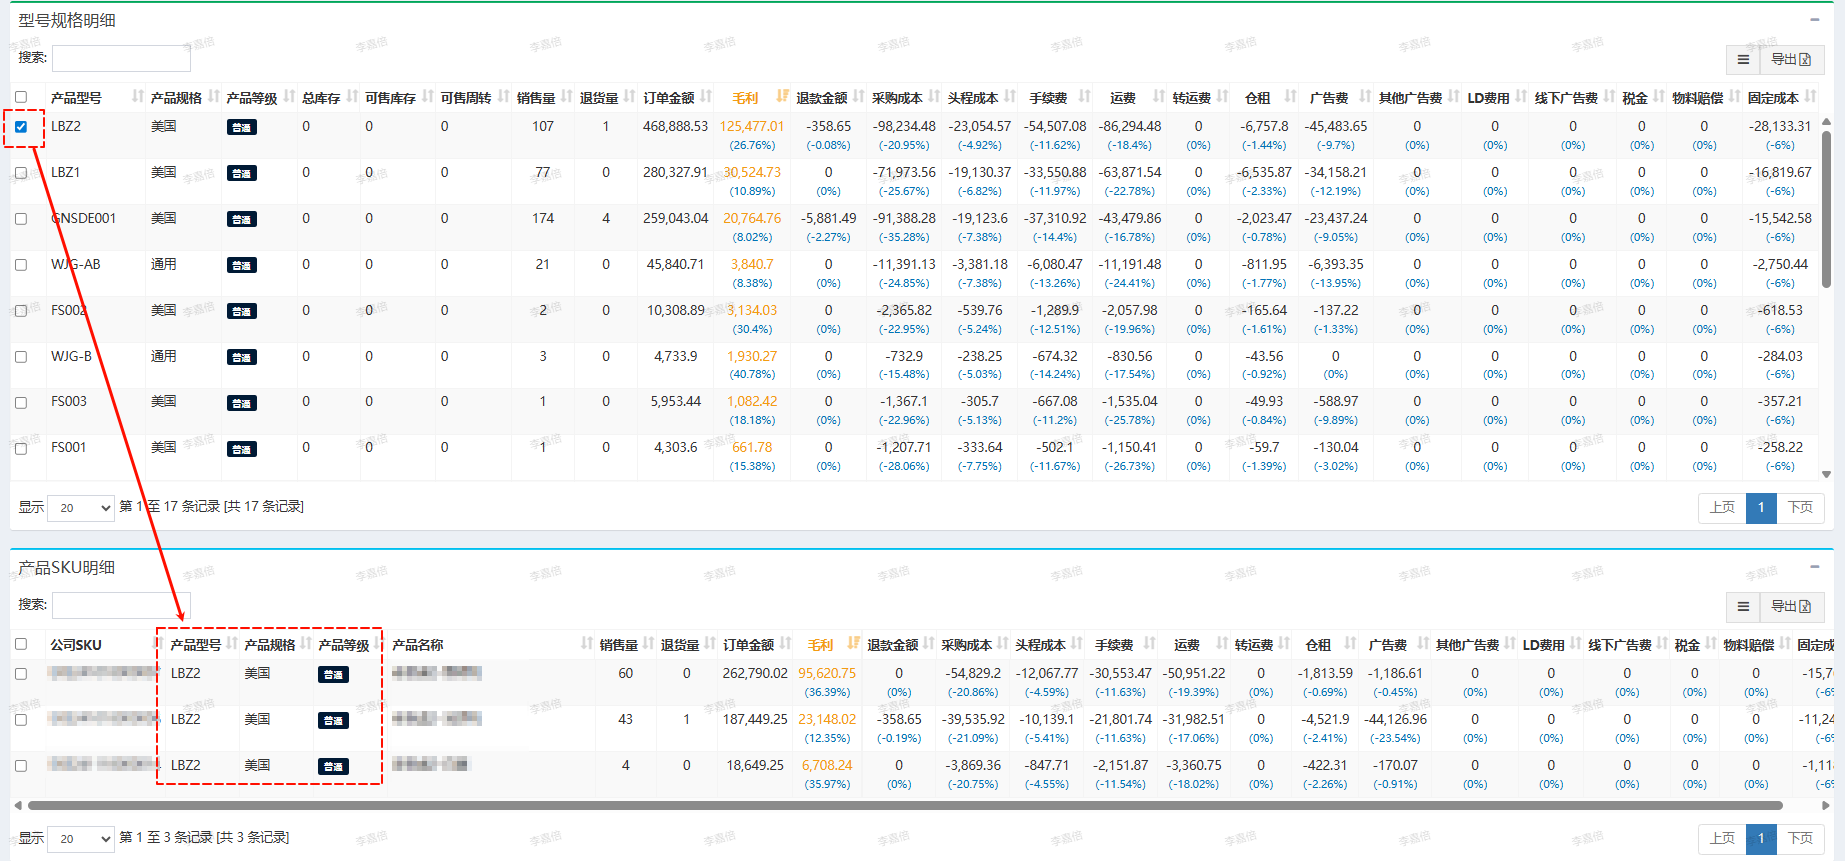The width and height of the screenshot is (1845, 861).
Task: Click sort icon beside 订单金额 in SKU table
Action: pos(786,644)
